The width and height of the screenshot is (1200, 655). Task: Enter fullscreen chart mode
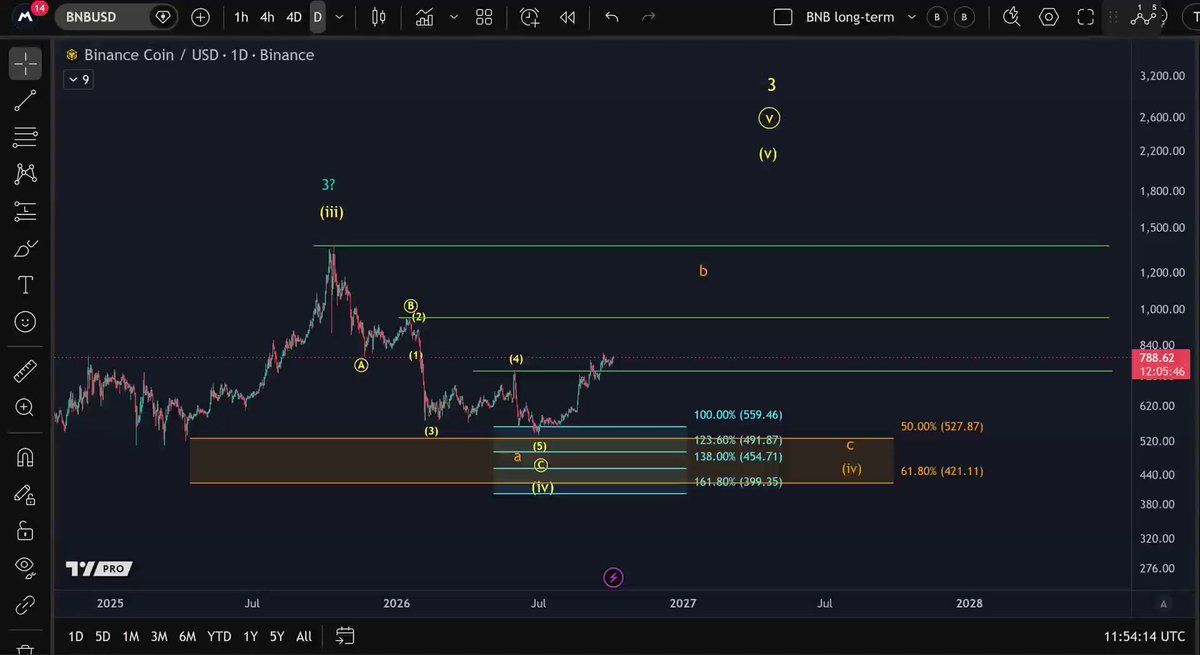(x=1087, y=17)
